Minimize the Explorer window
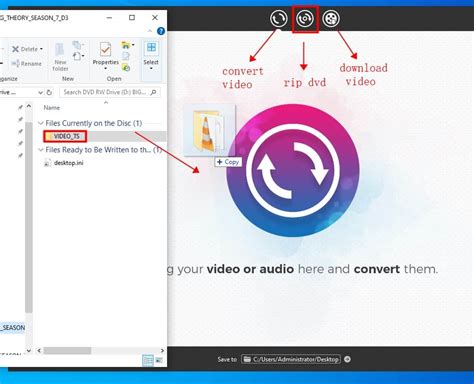The height and width of the screenshot is (384, 474). coord(109,18)
